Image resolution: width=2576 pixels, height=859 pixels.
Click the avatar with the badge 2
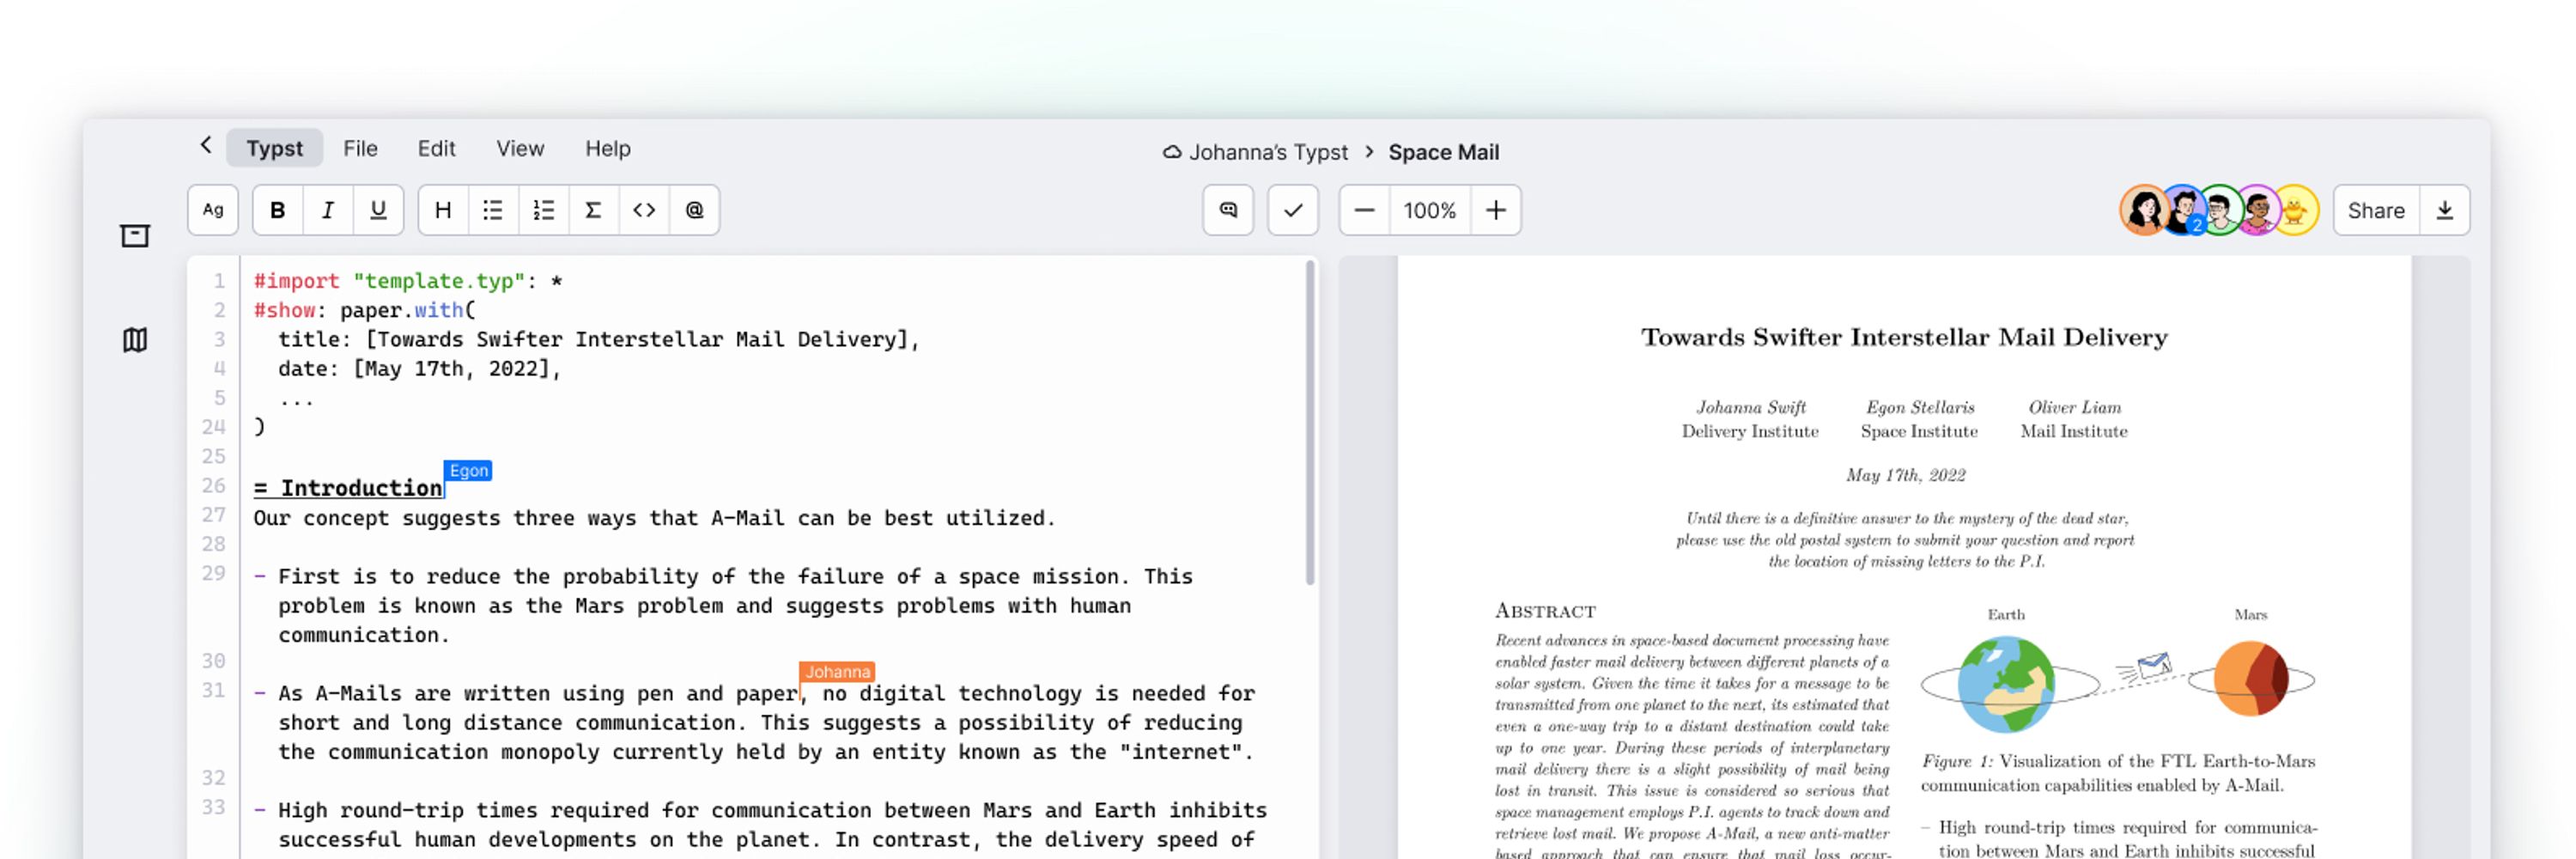(2183, 210)
